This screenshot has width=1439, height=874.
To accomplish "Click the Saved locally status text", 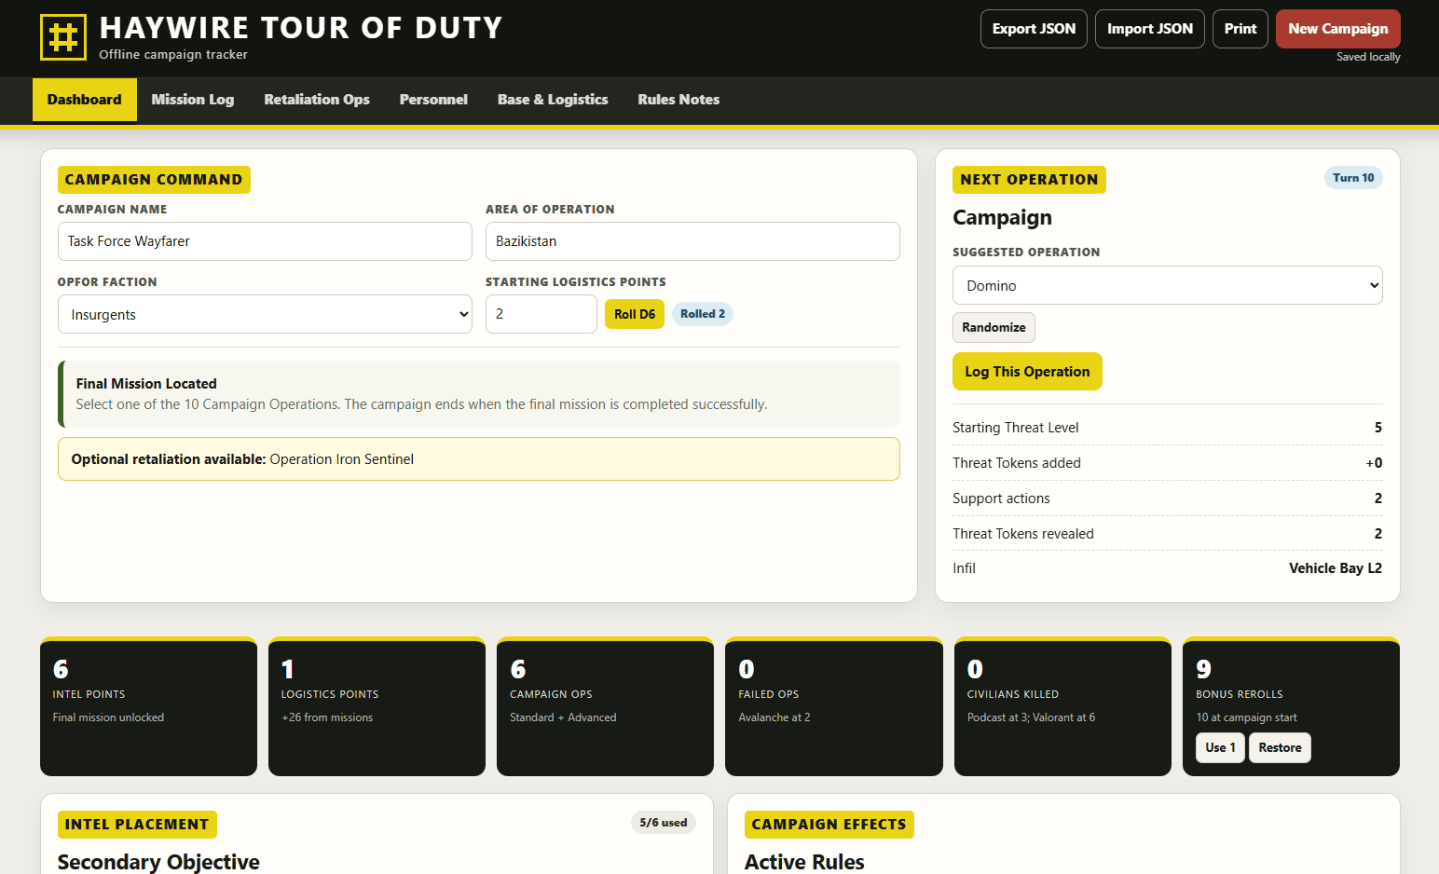I will pyautogui.click(x=1368, y=57).
